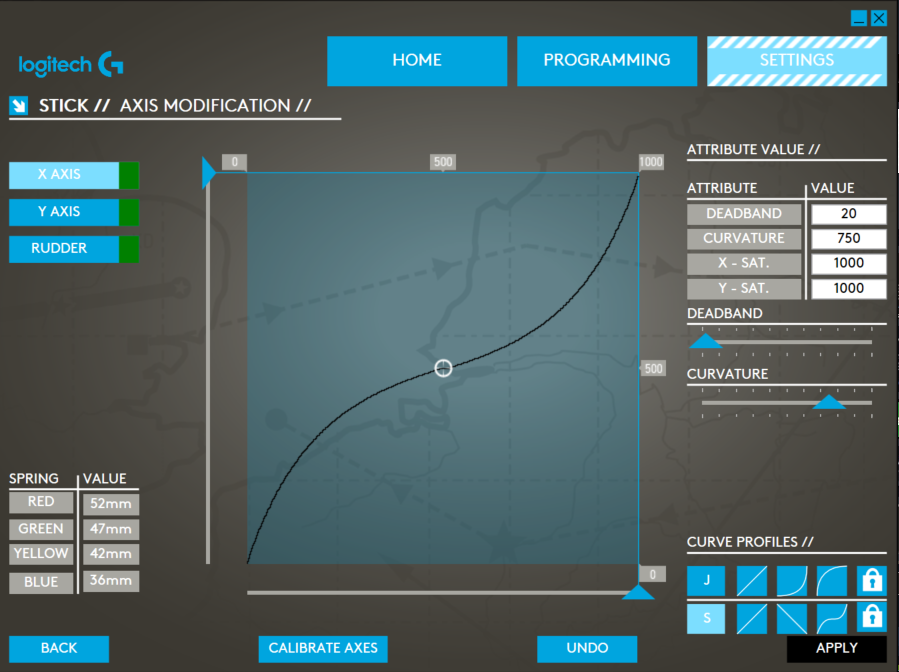
Task: Click the 0 marker on top scale
Action: coord(234,162)
